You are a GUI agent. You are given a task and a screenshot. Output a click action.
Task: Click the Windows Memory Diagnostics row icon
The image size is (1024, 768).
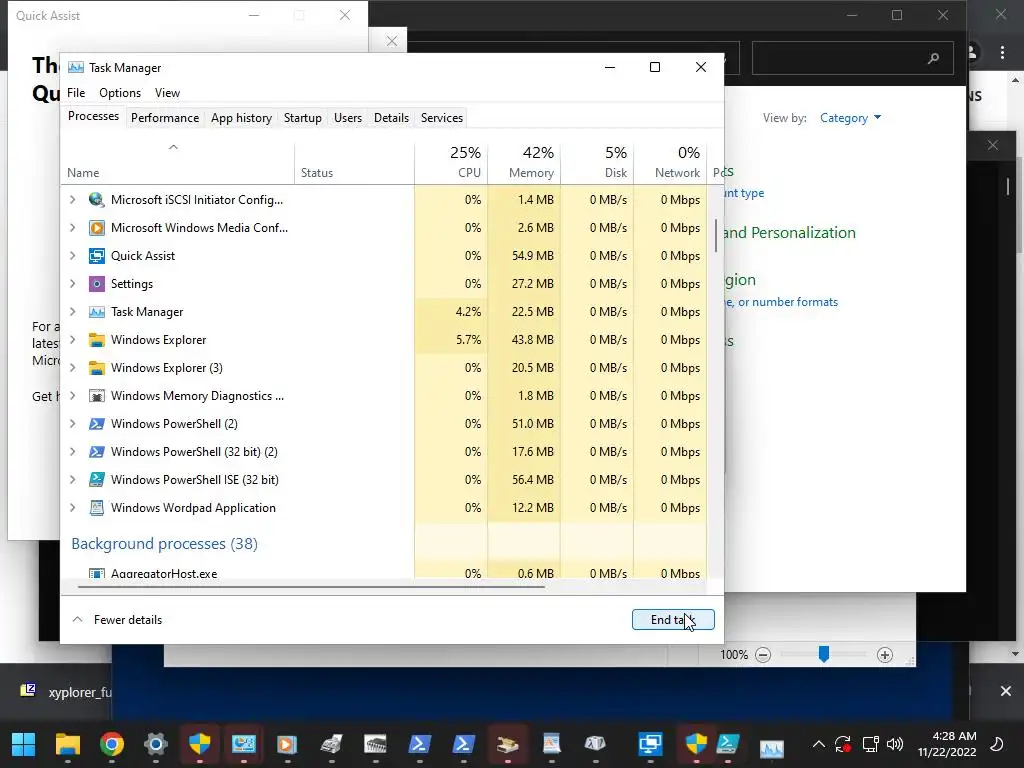97,396
